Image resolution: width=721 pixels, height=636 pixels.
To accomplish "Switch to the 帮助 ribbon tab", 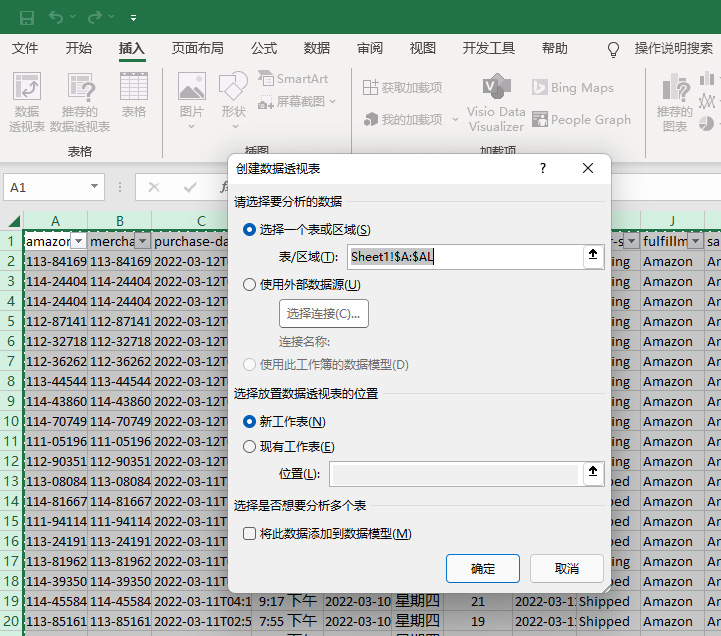I will [555, 48].
